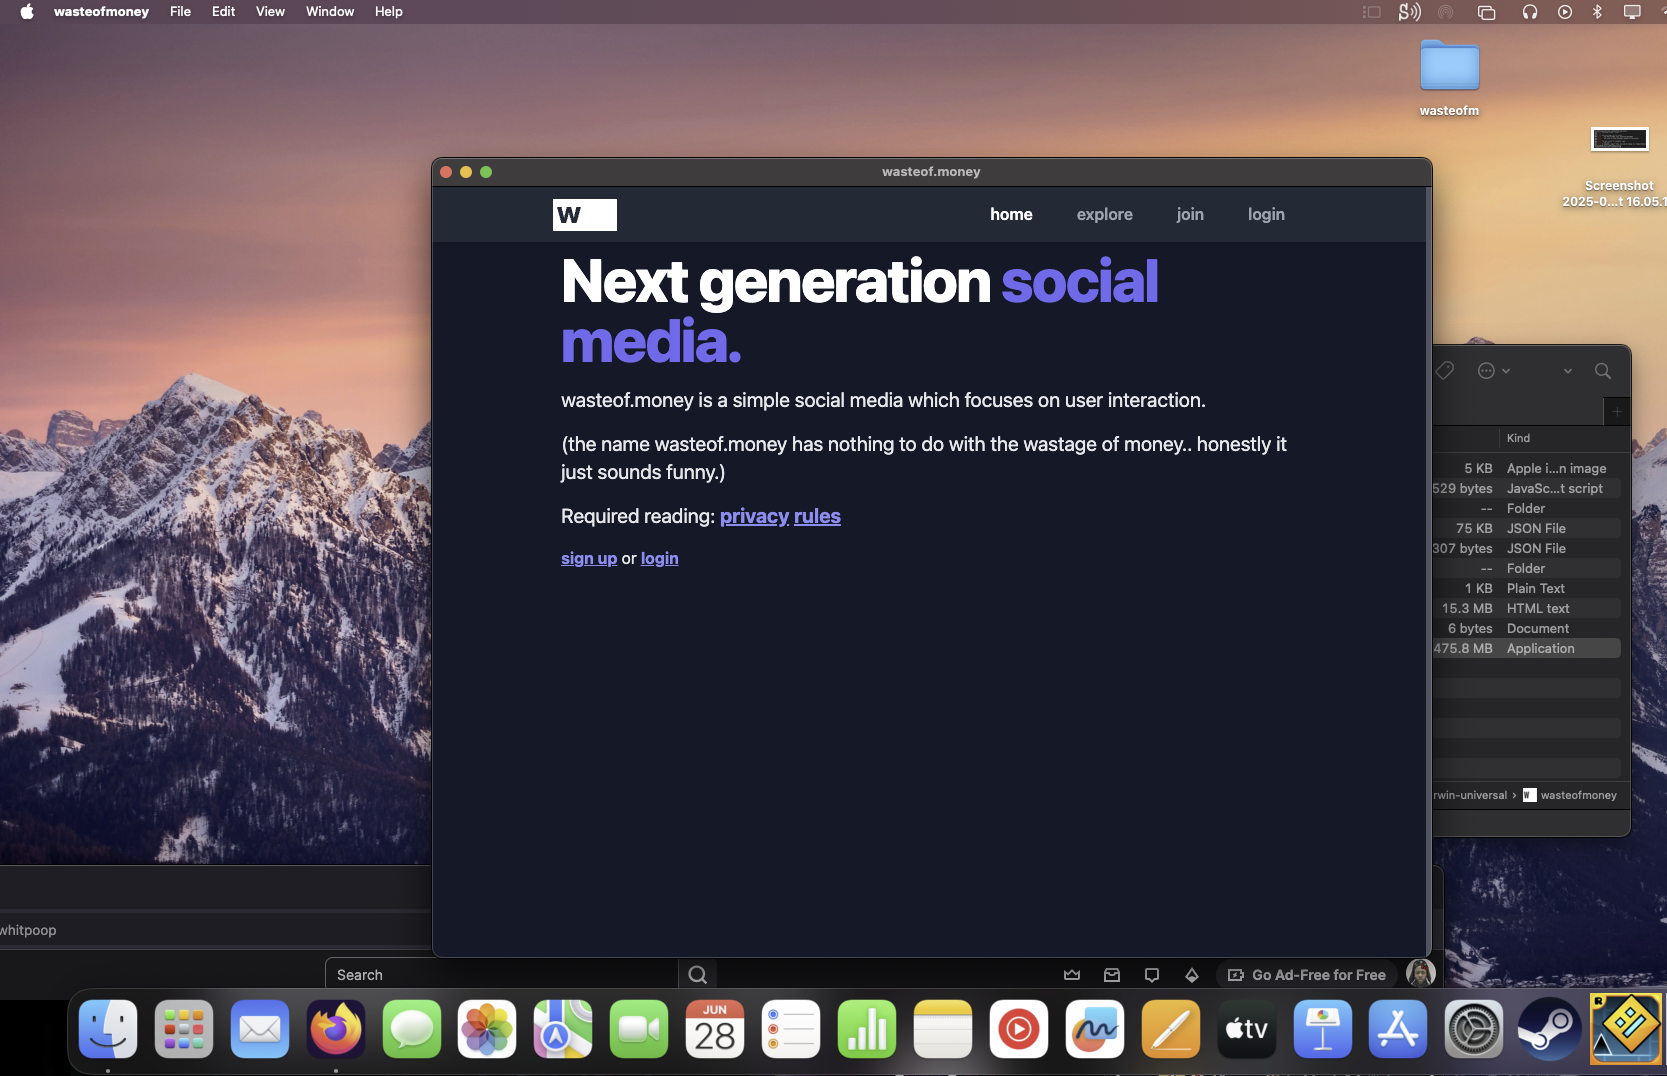
Task: Click the Finder tag icon
Action: (1445, 371)
